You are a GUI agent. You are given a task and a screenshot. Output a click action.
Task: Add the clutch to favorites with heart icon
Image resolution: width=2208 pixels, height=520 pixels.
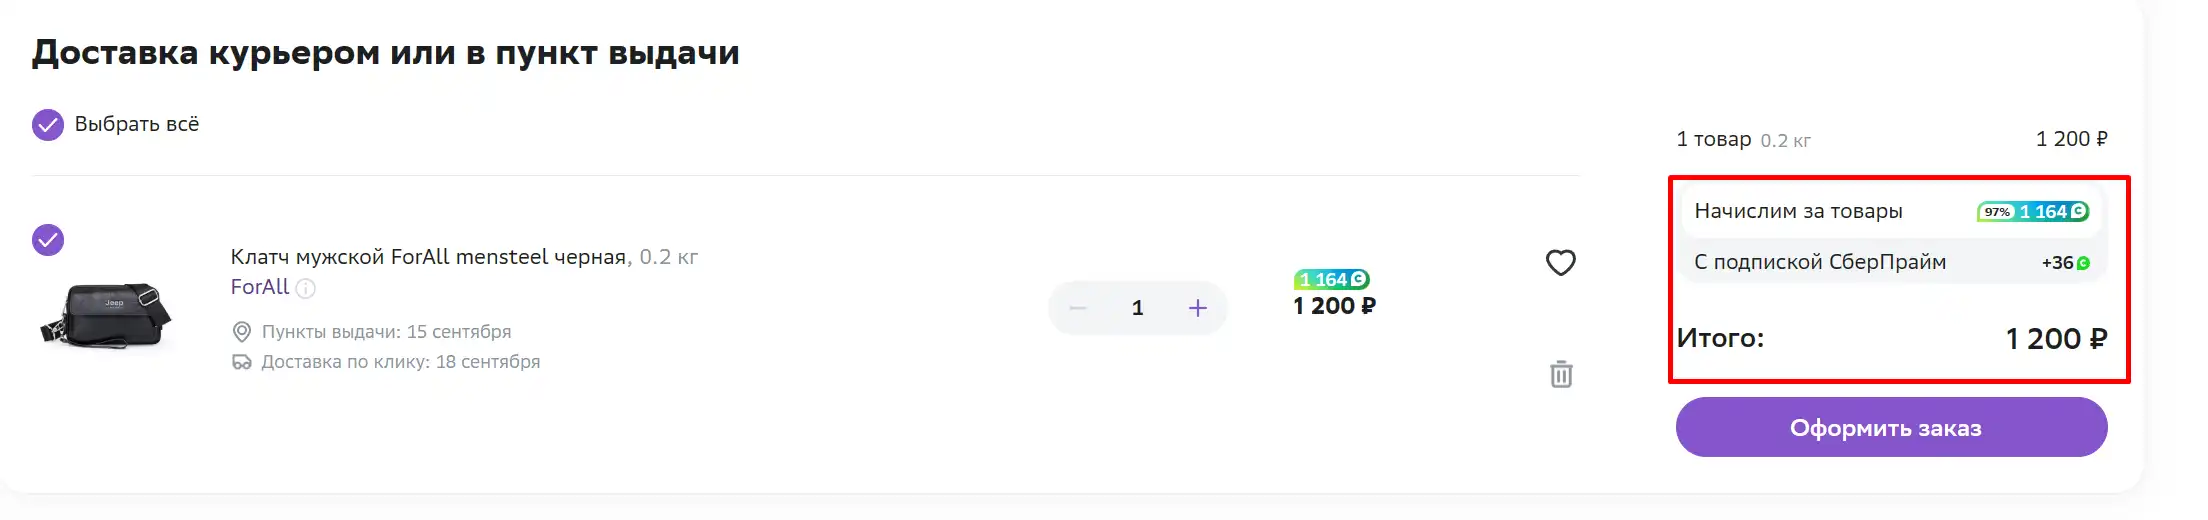click(1561, 263)
